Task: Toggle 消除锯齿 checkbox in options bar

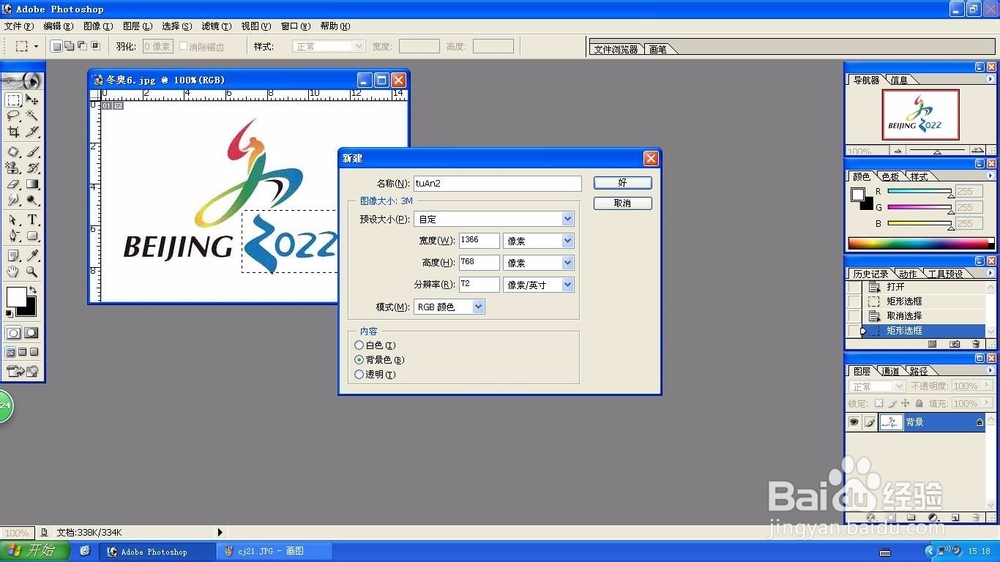Action: point(184,46)
